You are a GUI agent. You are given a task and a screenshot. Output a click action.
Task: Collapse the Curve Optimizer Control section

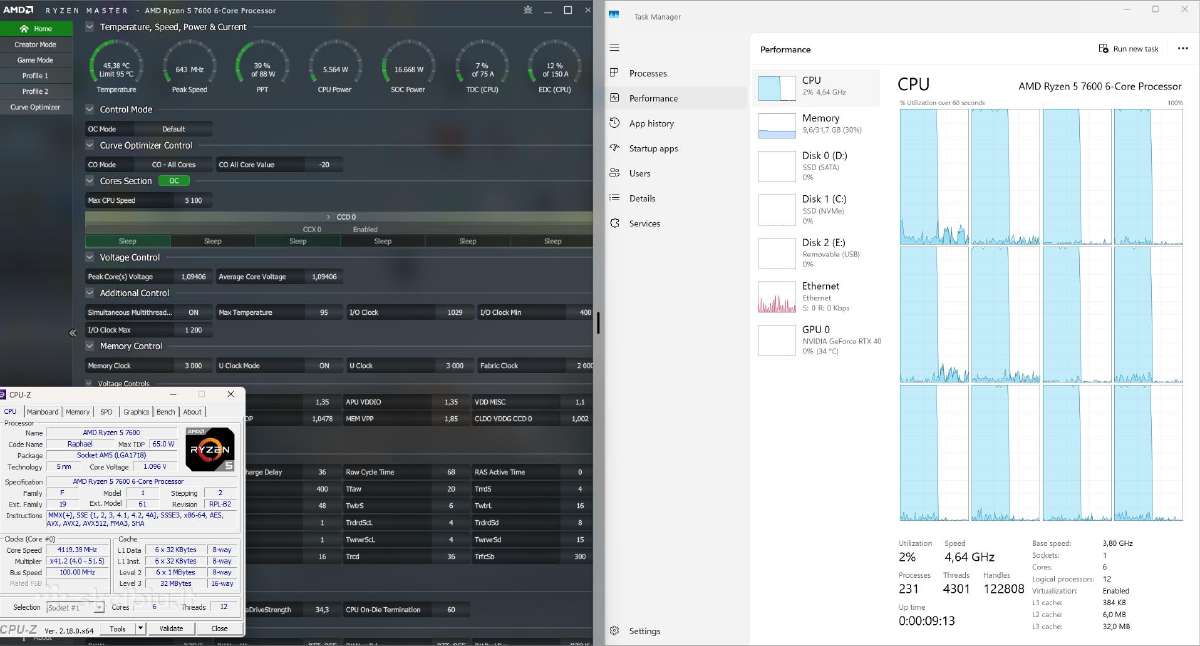click(90, 145)
